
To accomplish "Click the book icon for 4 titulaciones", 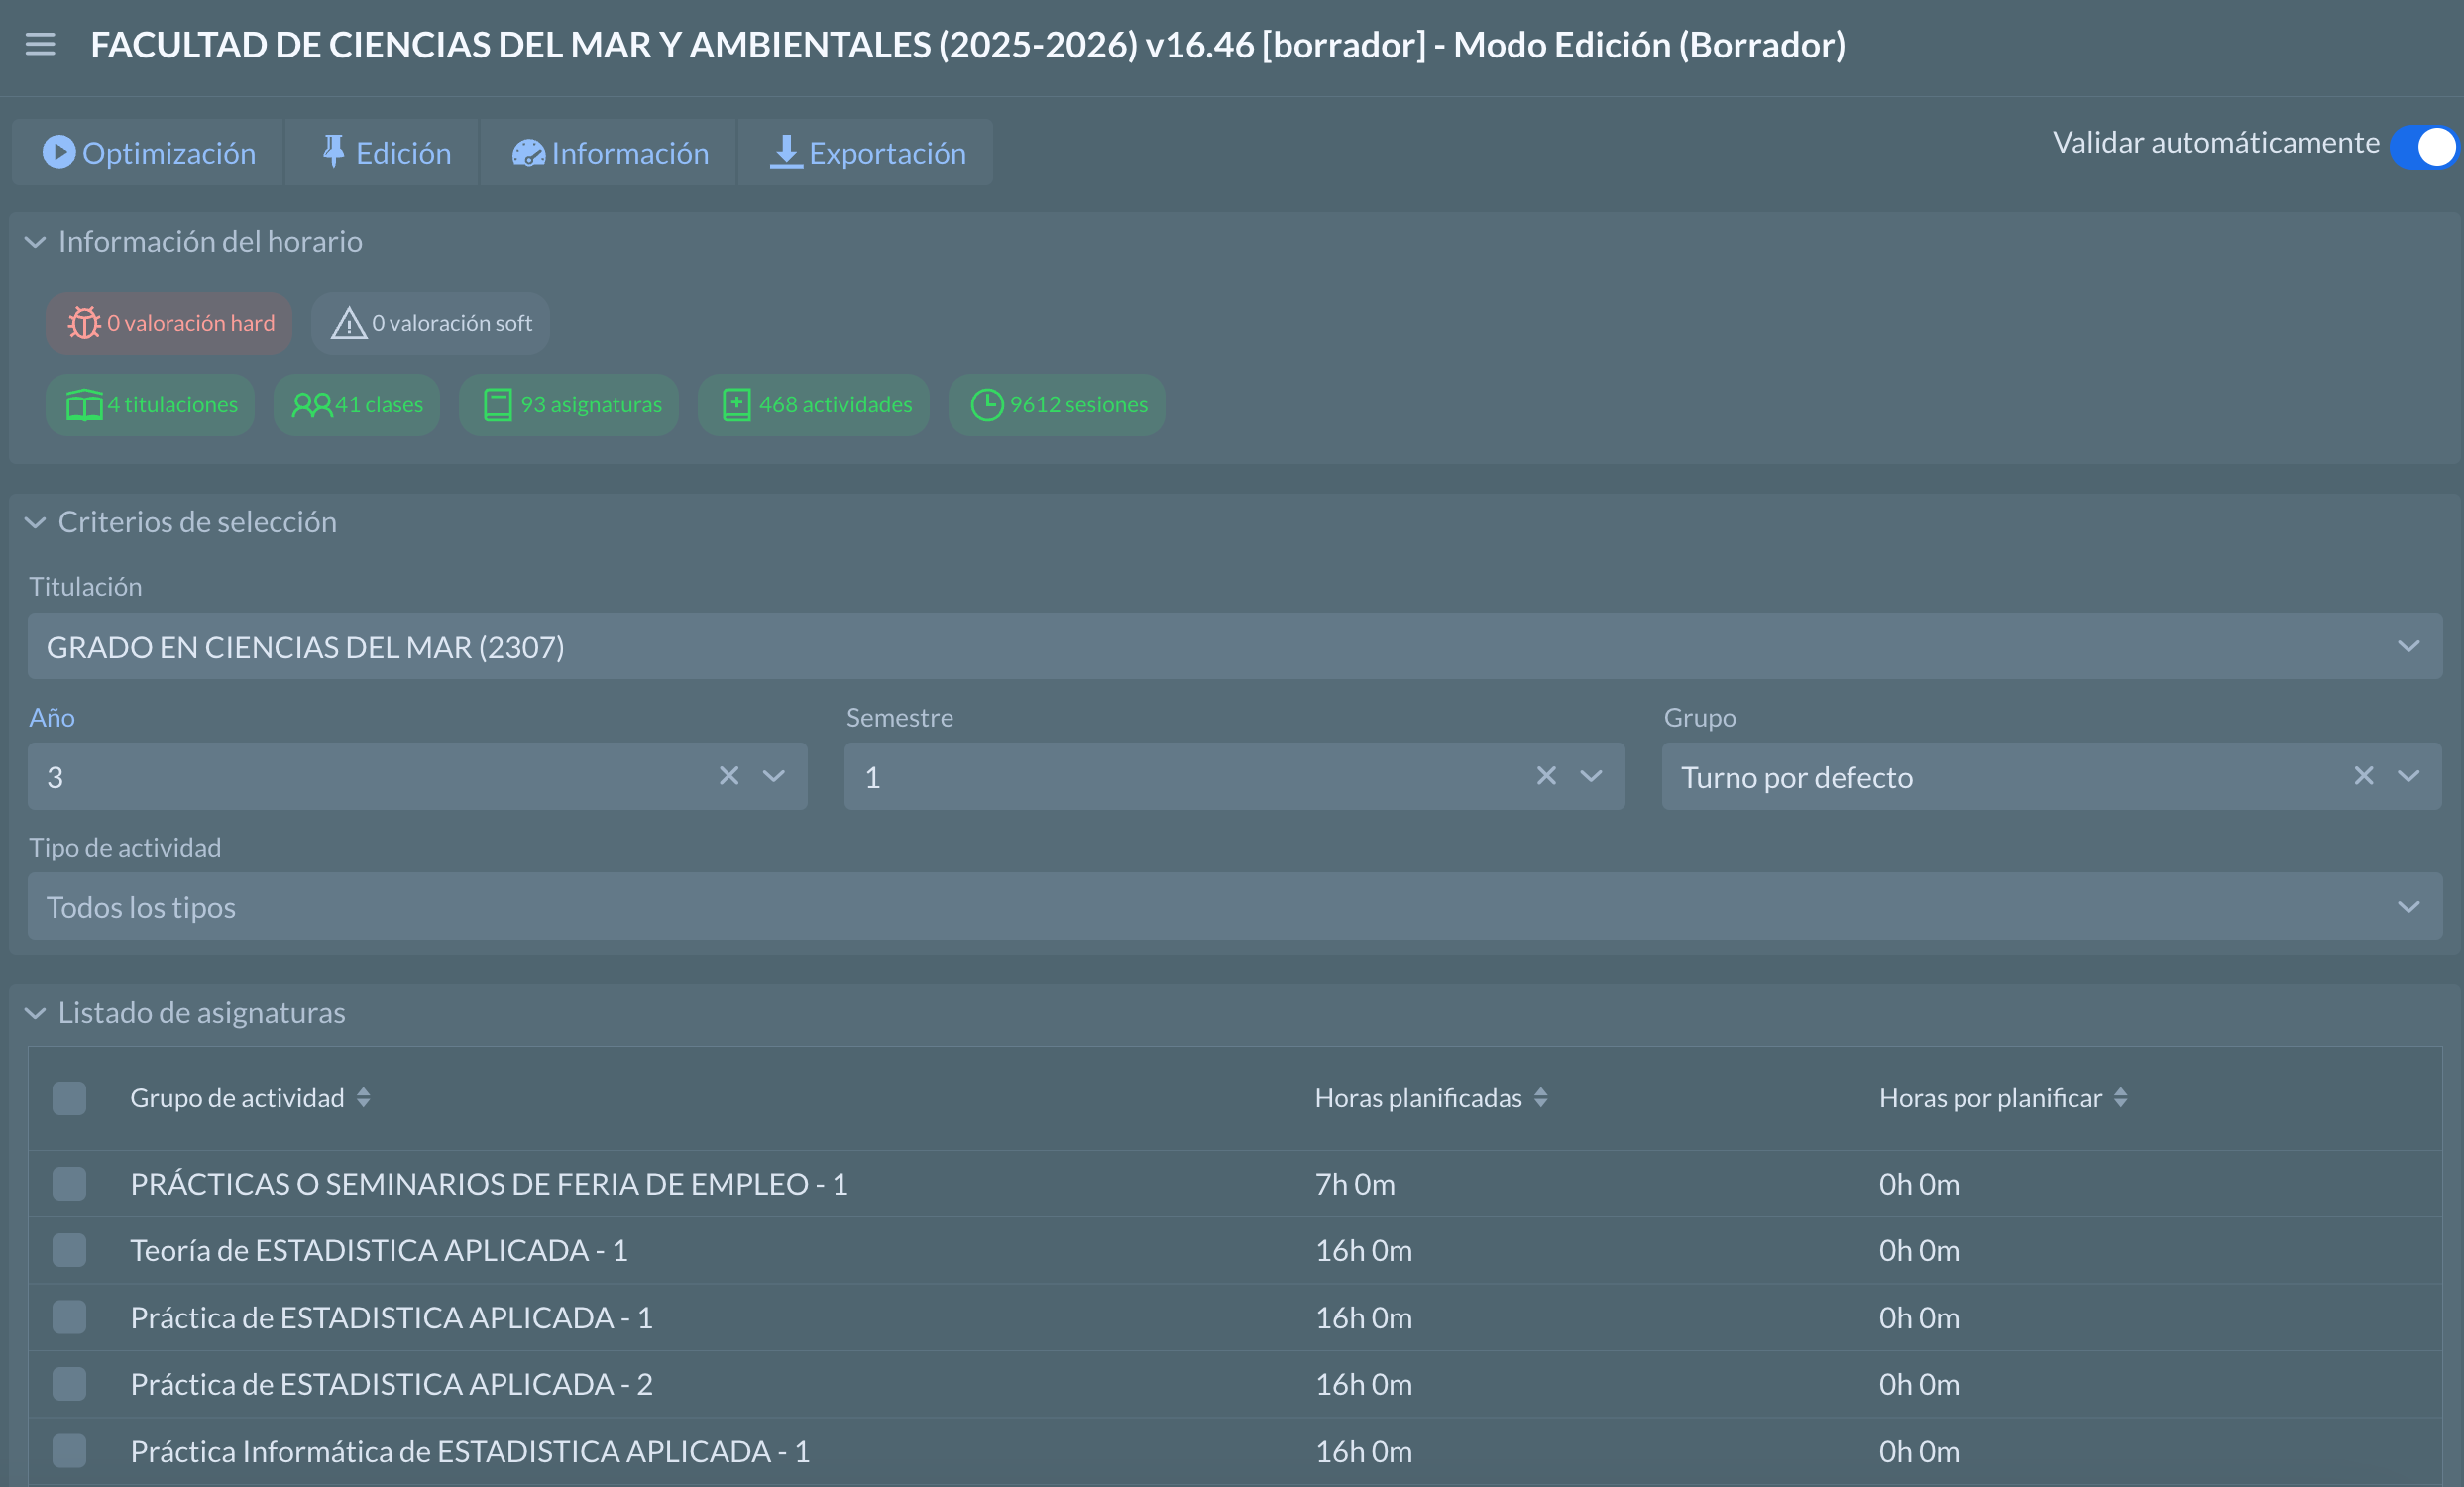I will 84,405.
